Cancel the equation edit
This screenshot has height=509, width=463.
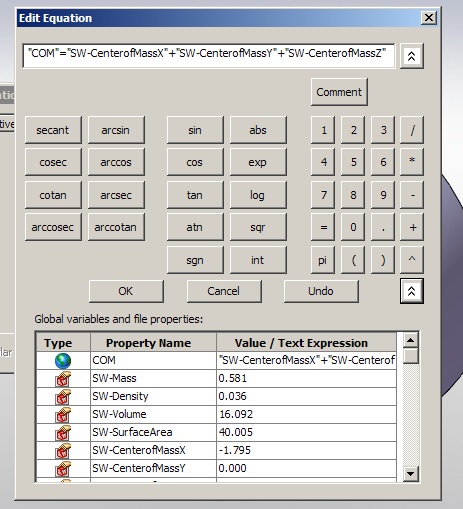pyautogui.click(x=224, y=291)
